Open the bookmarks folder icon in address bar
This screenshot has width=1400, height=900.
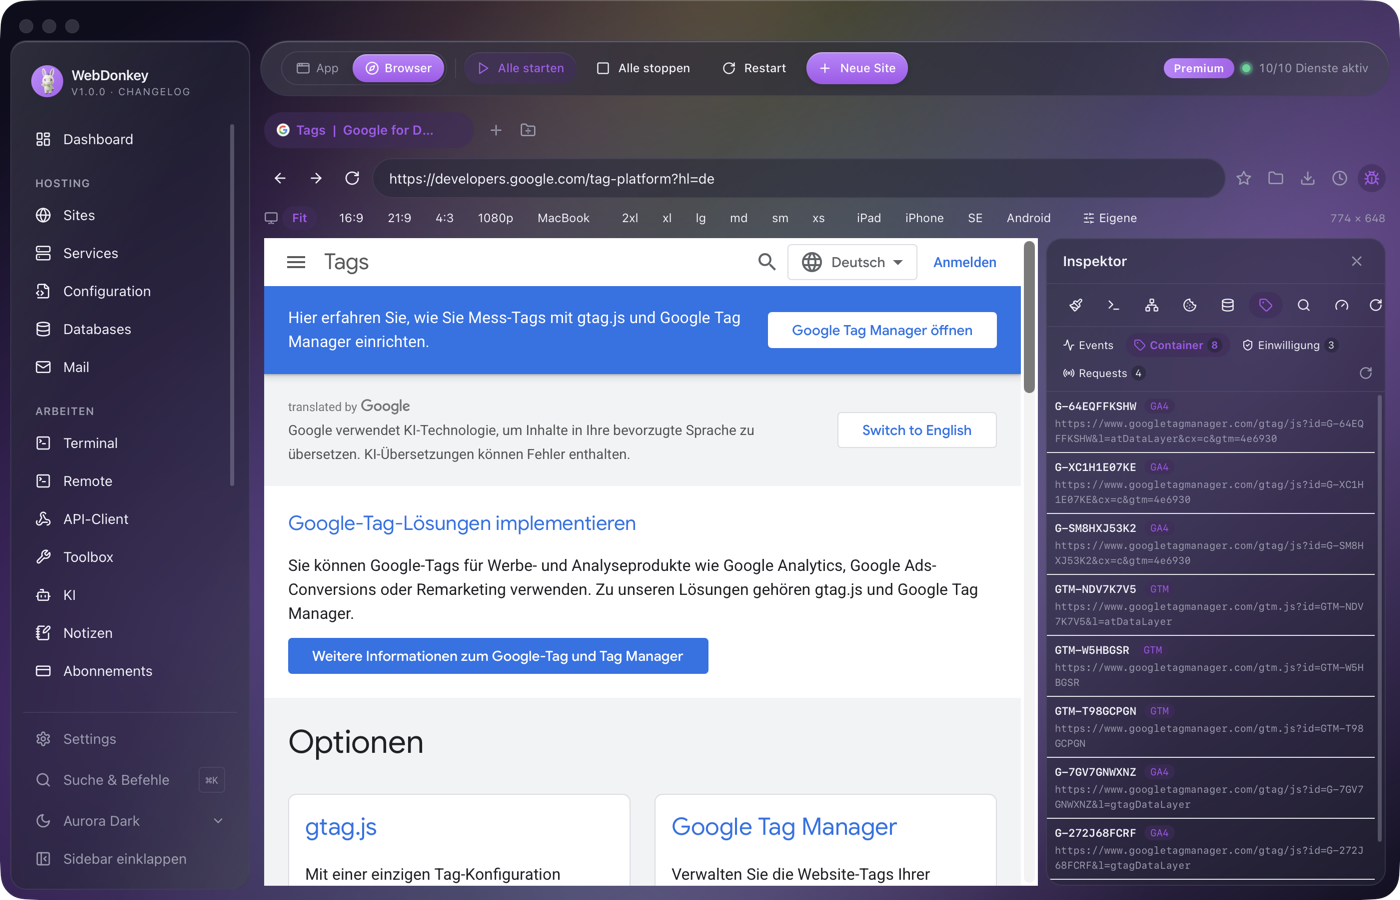1276,178
